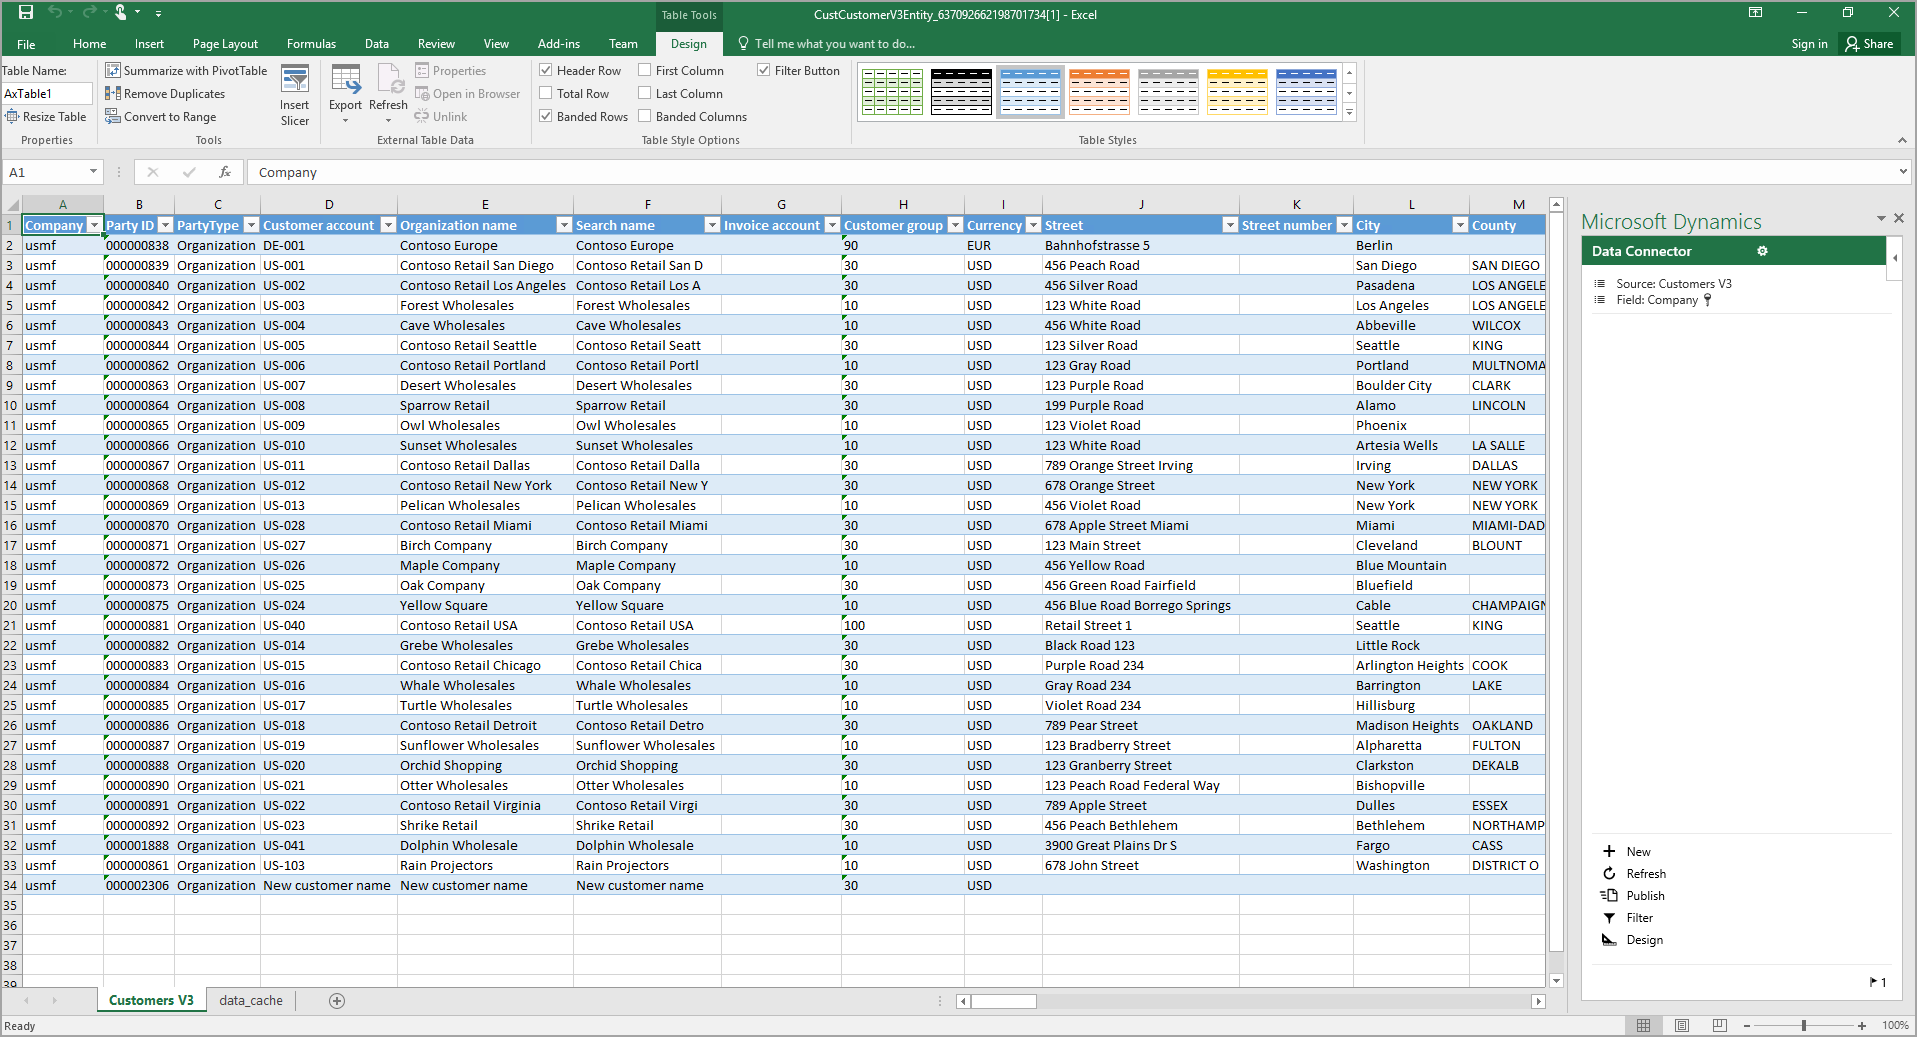Image resolution: width=1917 pixels, height=1037 pixels.
Task: Click the Publish icon in Dynamics pane
Action: tap(1609, 895)
